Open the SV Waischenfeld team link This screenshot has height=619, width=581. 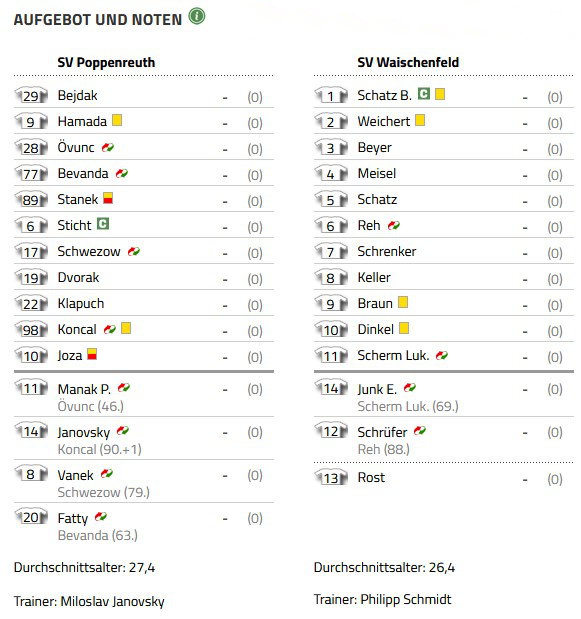(408, 62)
